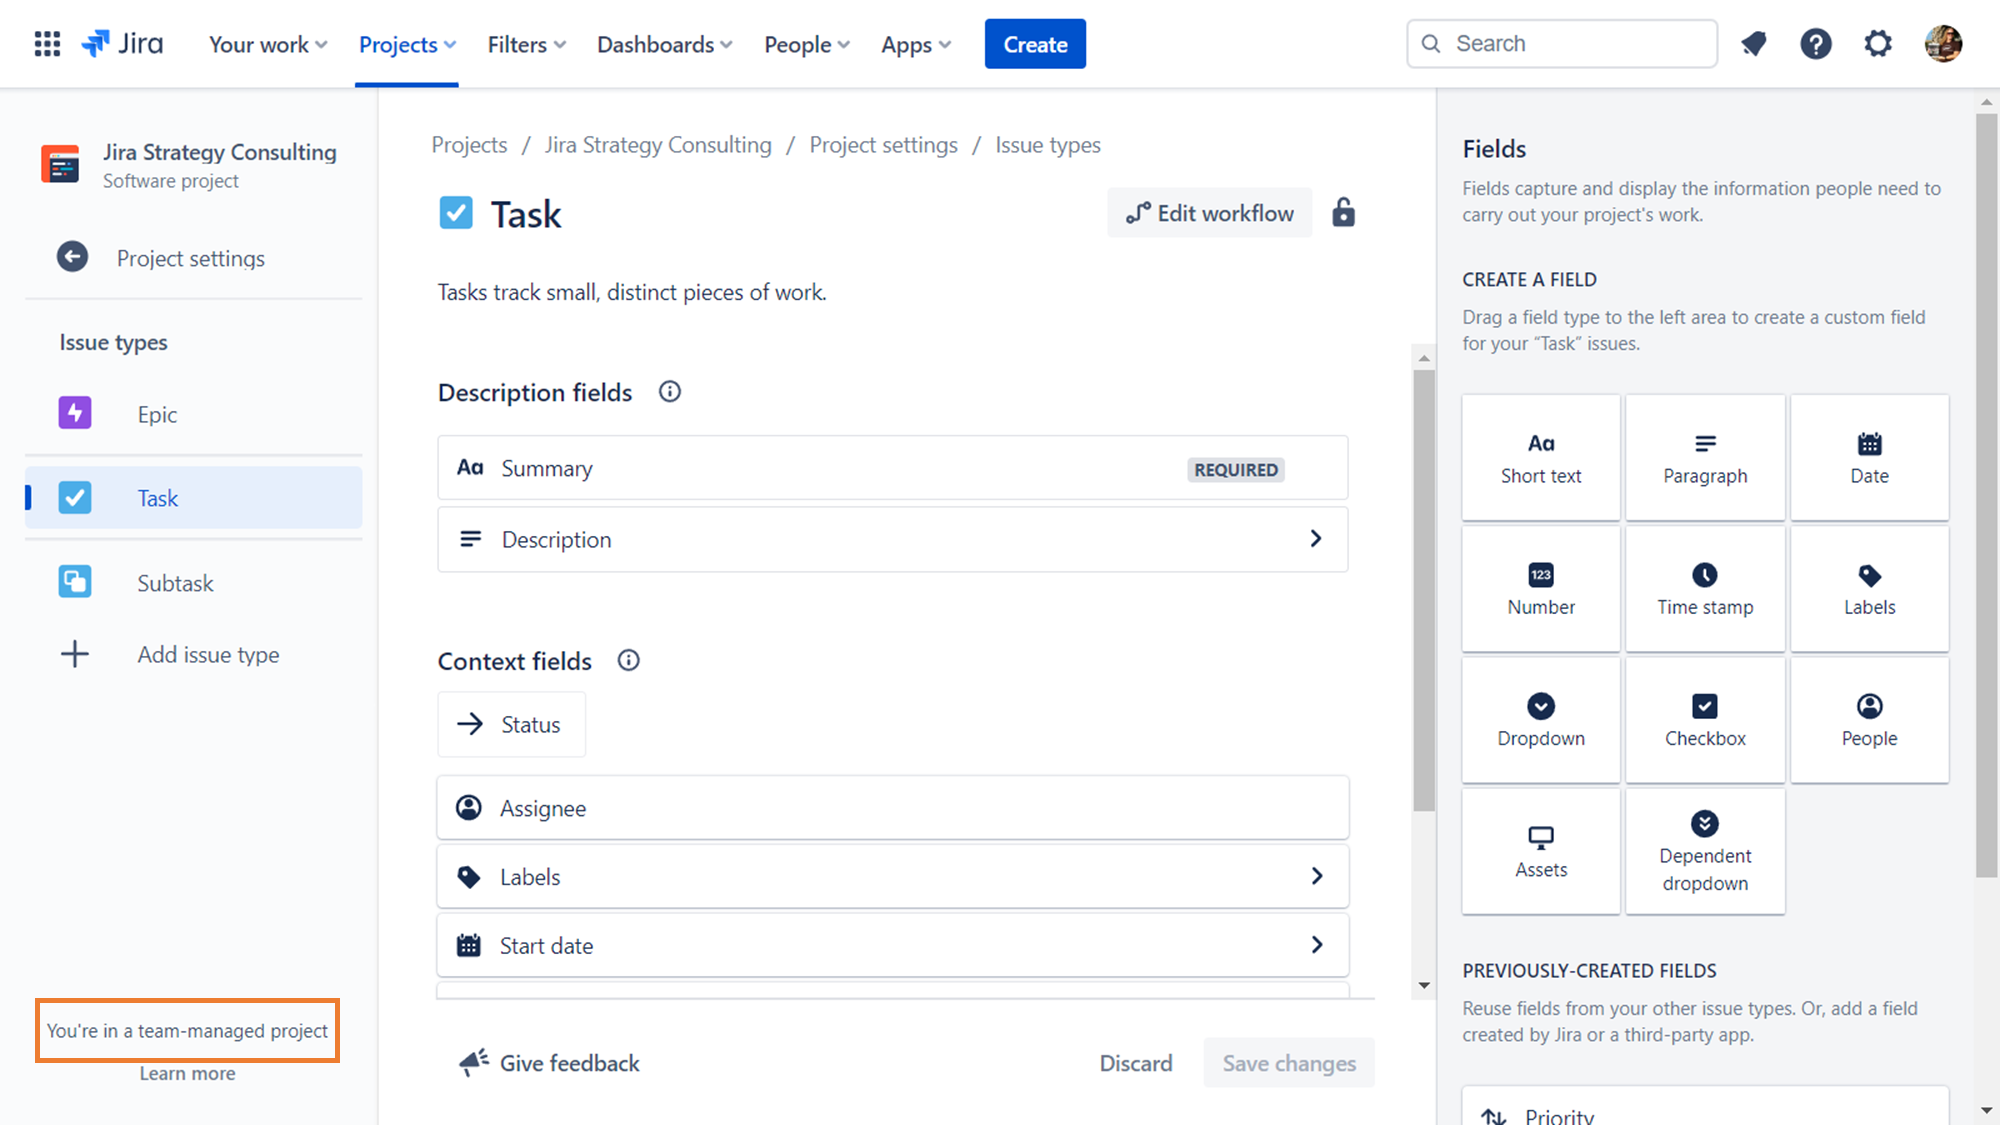Click into the Search input field
Image resolution: width=2000 pixels, height=1125 pixels.
point(1575,44)
